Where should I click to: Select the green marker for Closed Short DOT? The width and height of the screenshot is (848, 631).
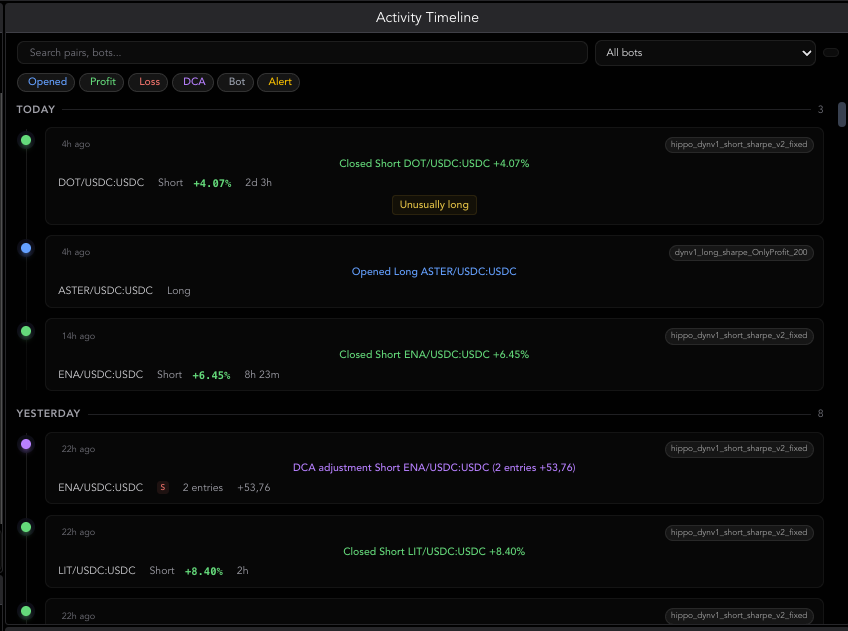point(26,141)
